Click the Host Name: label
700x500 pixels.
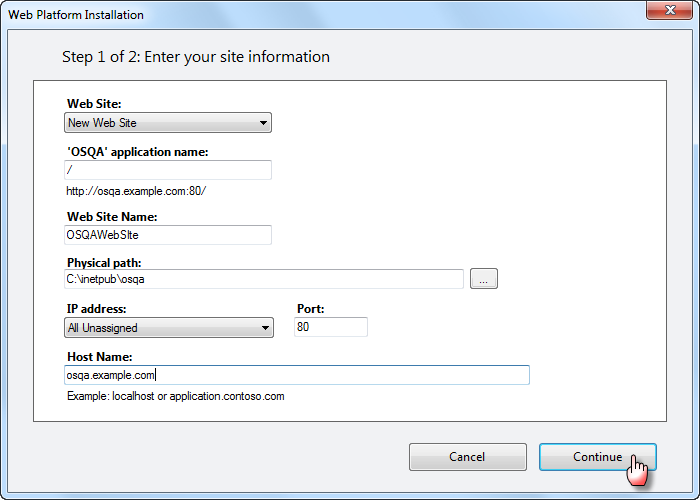tap(100, 357)
